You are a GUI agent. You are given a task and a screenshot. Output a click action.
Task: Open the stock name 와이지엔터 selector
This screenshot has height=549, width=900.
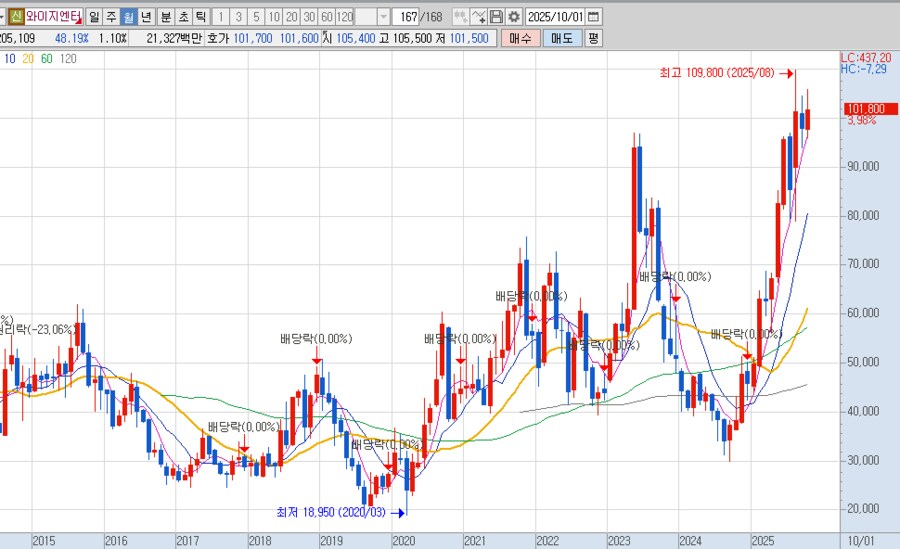[x=53, y=17]
